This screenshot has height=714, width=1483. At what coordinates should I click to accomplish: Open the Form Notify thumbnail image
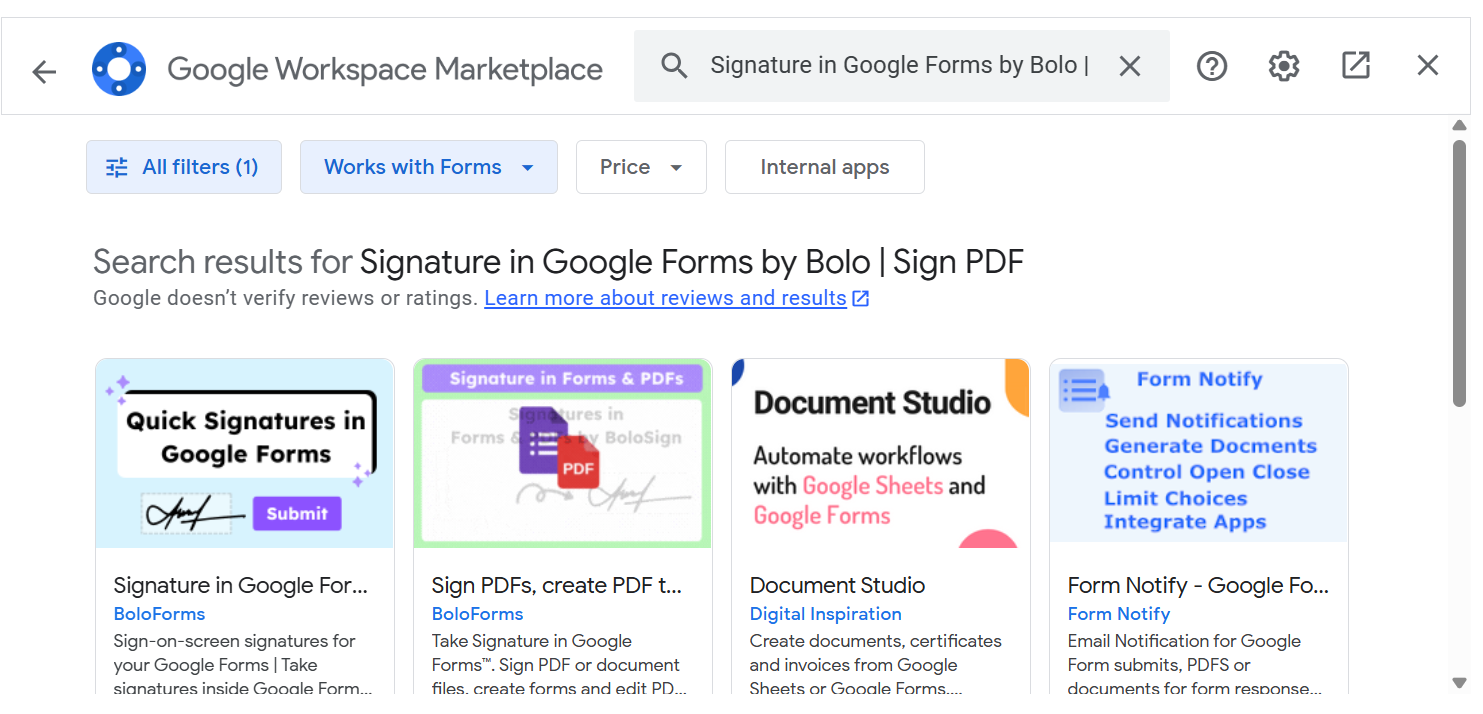tap(1199, 454)
